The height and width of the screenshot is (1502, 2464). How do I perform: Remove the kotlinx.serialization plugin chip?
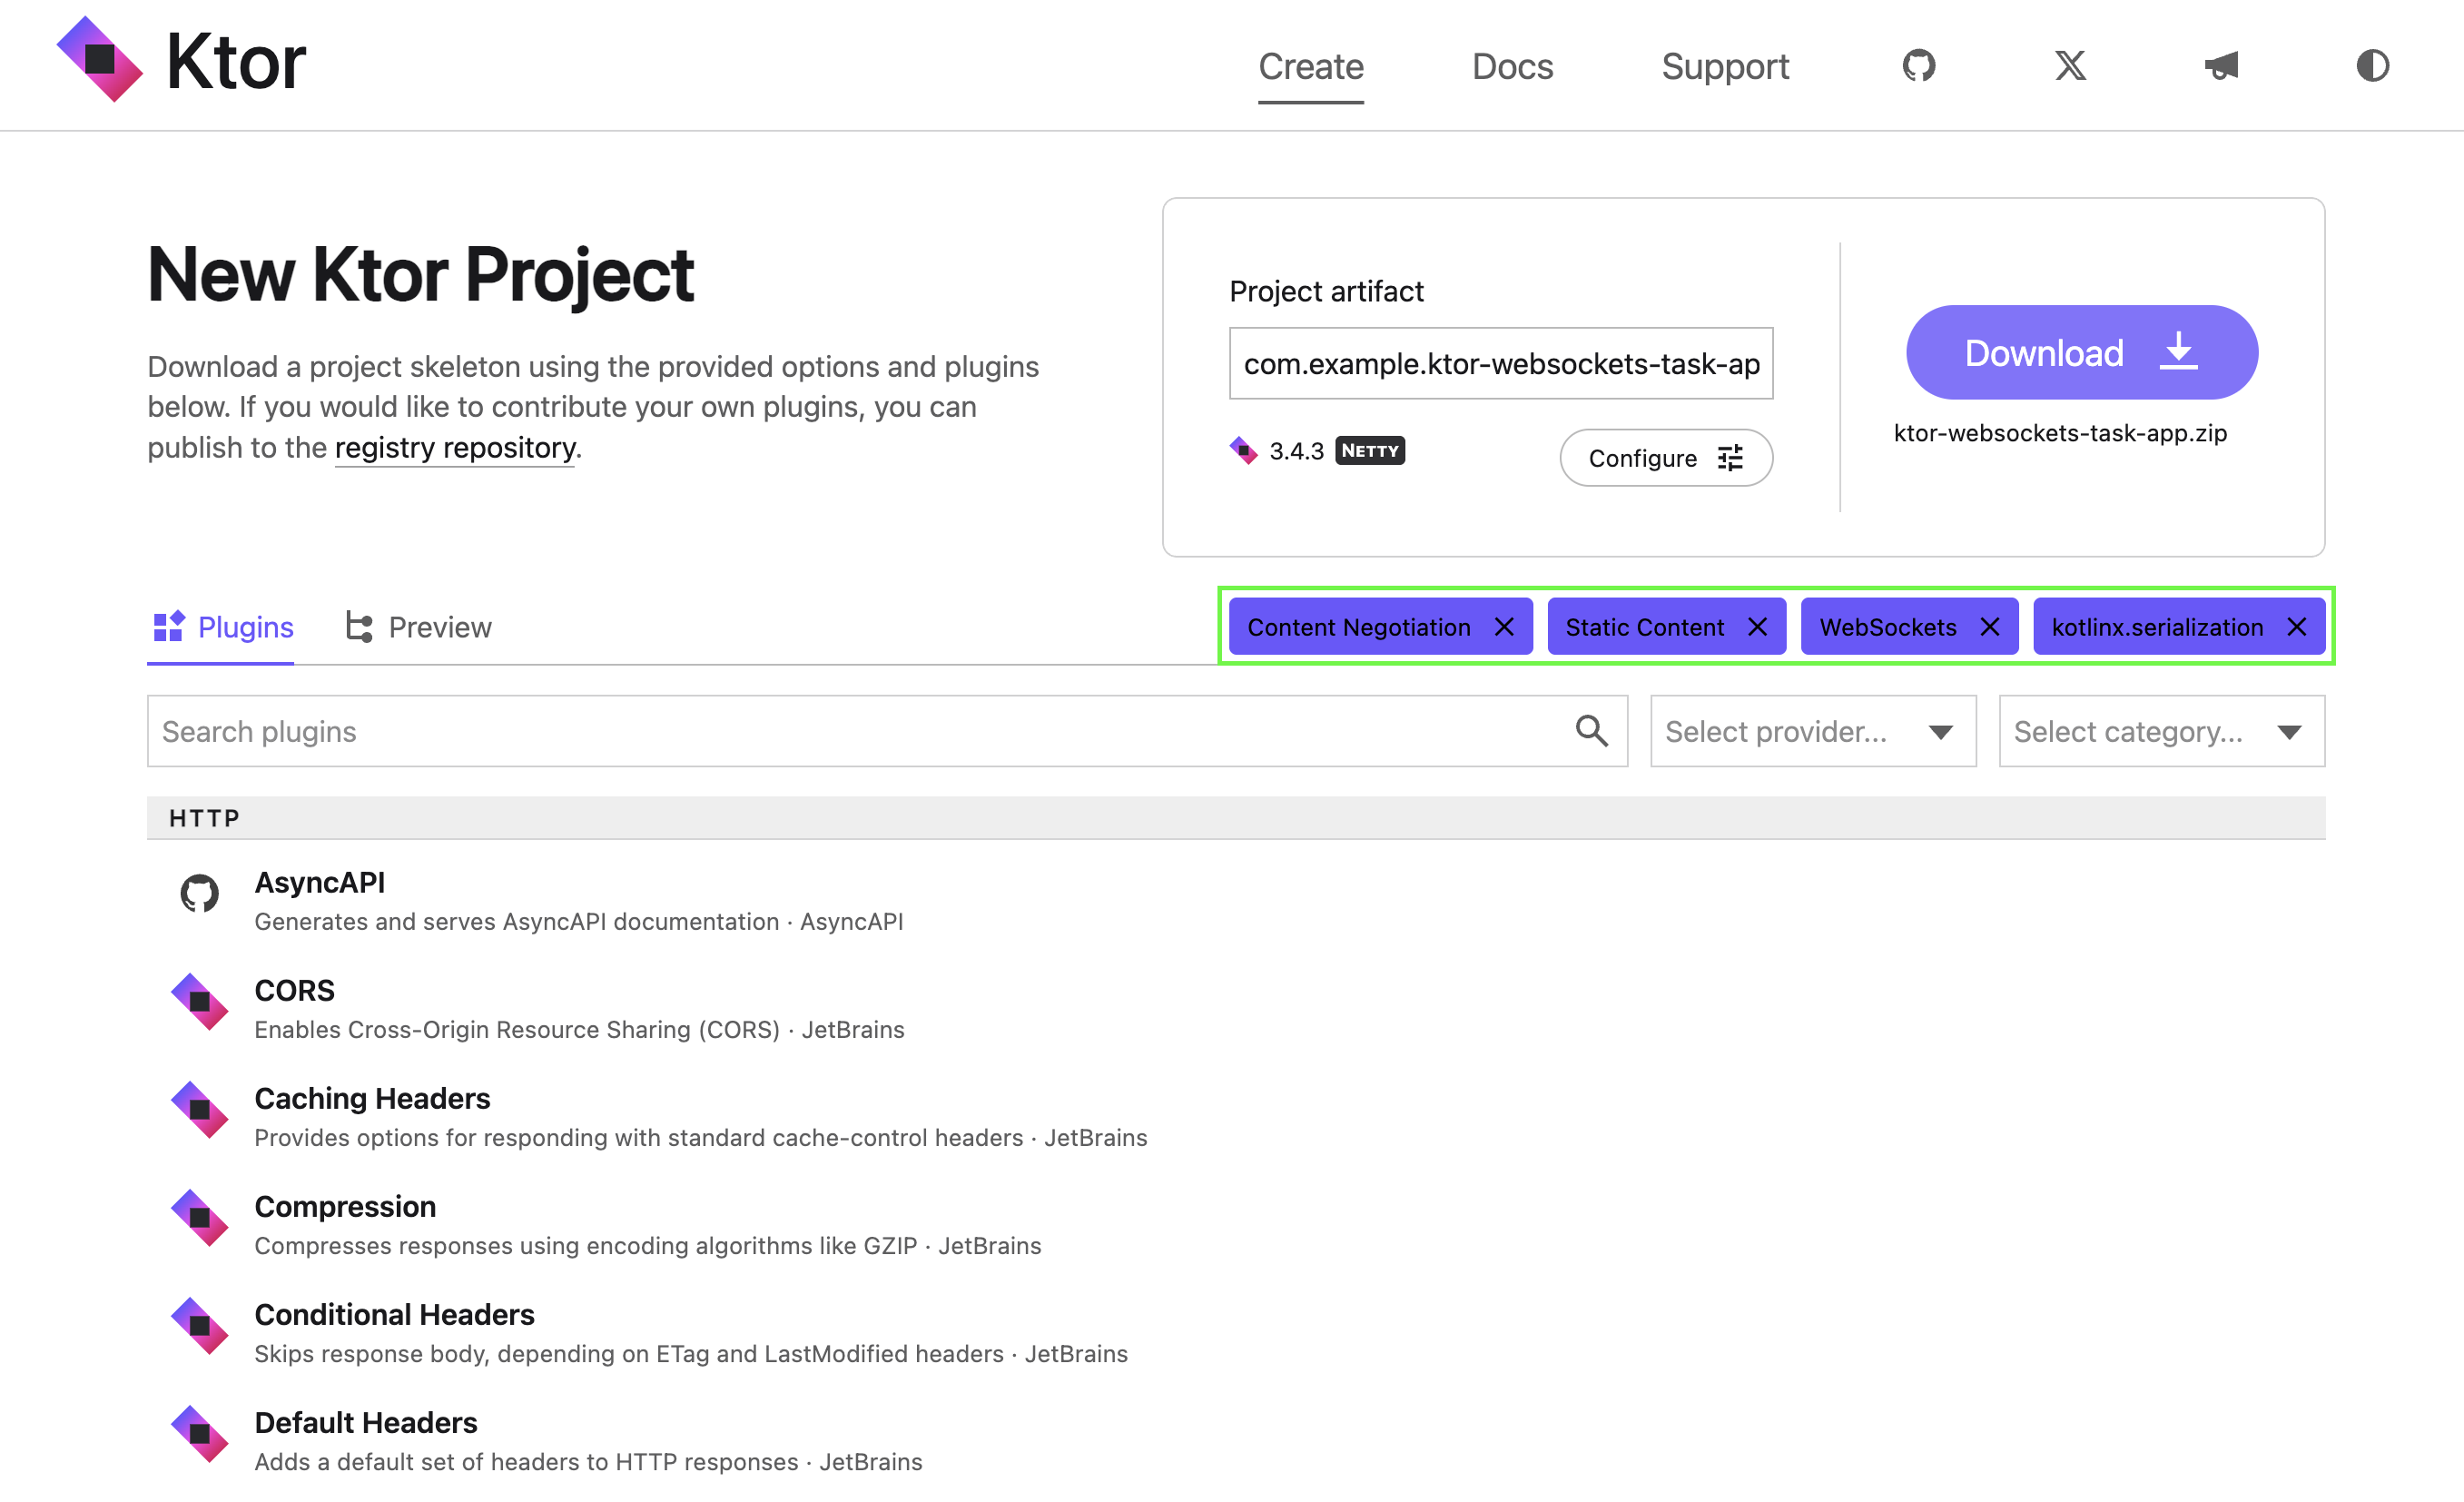pos(2296,627)
